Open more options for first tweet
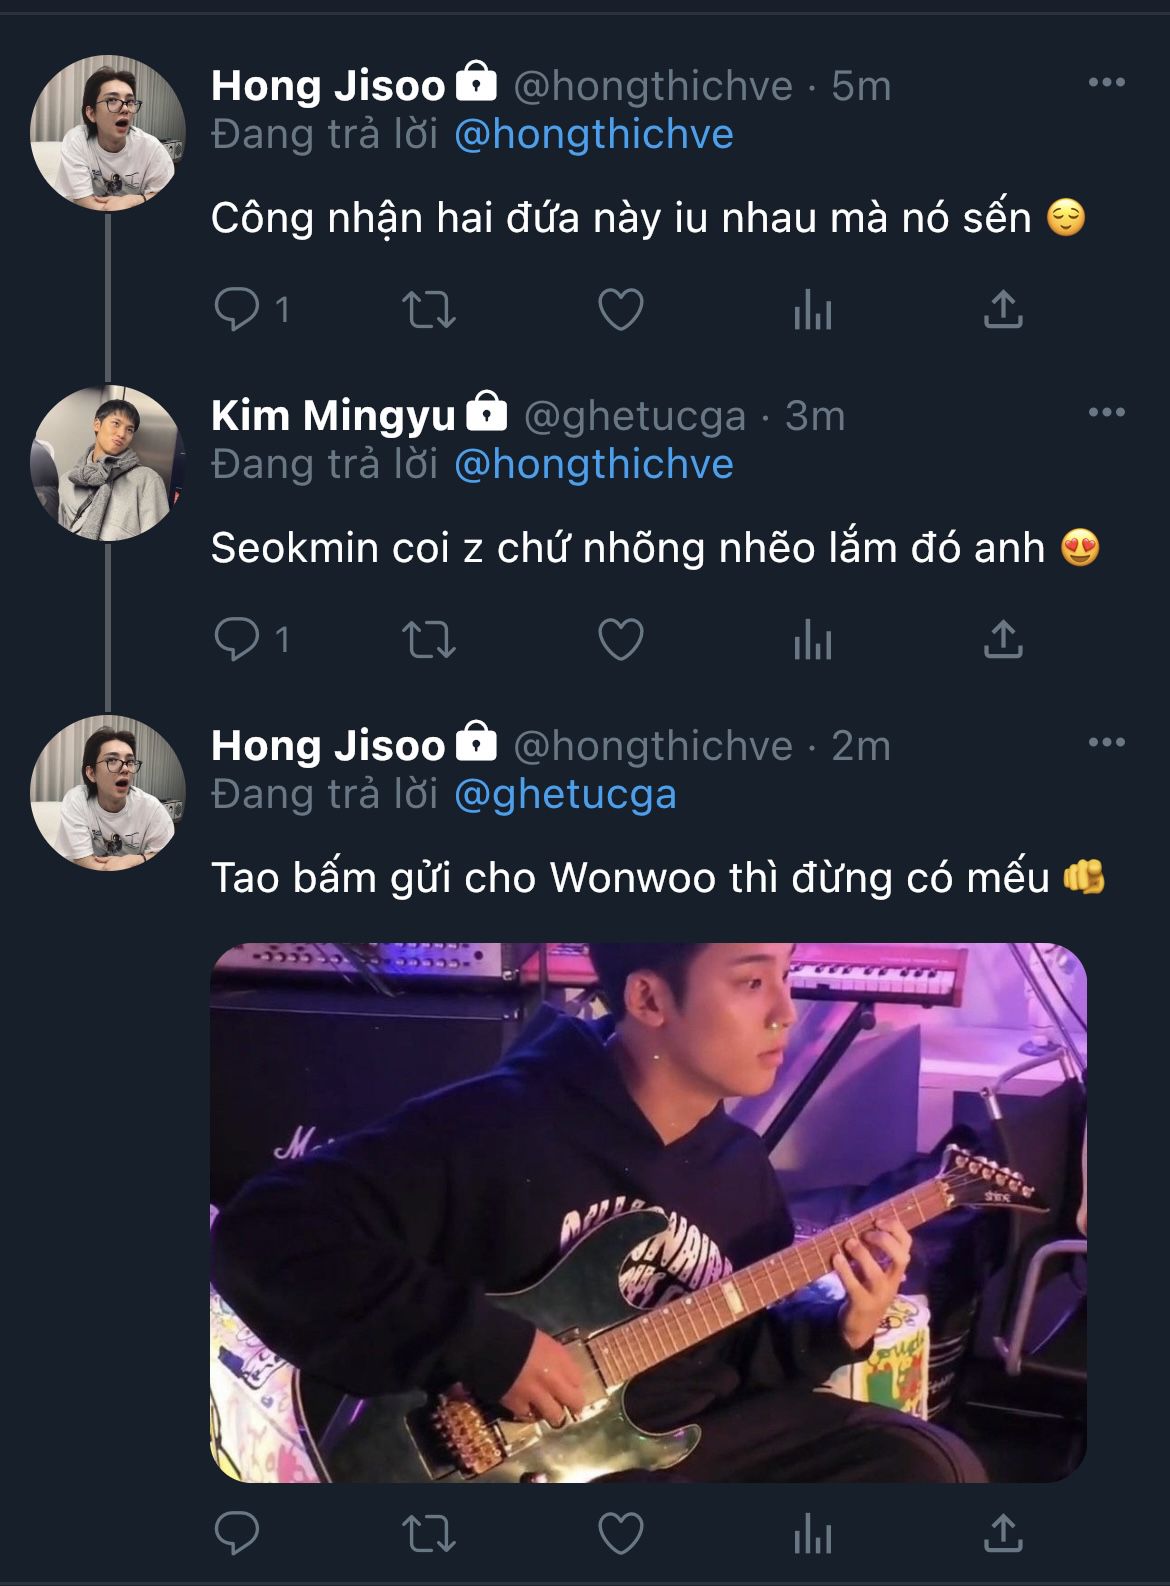Screen dimensions: 1170x1586 pyautogui.click(x=1106, y=83)
